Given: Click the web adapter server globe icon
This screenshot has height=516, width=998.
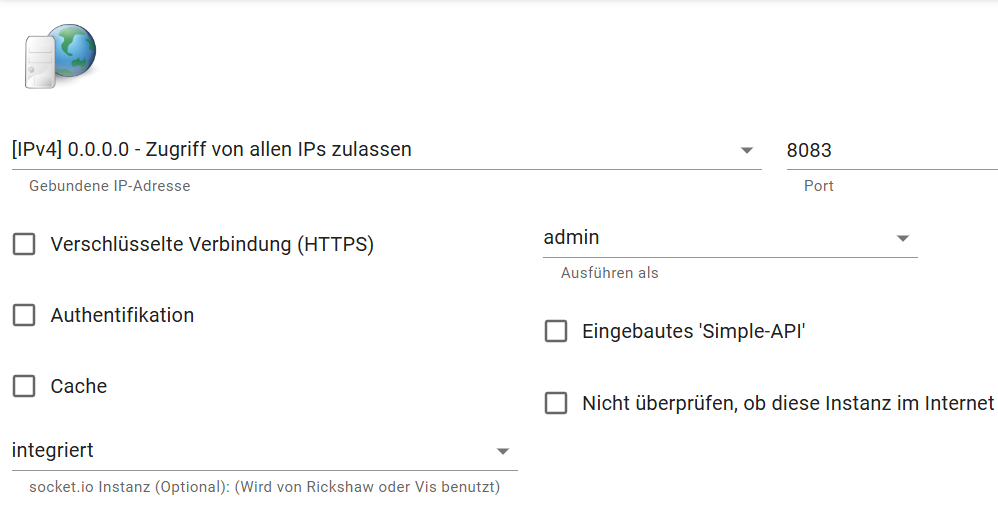Looking at the screenshot, I should coord(60,56).
